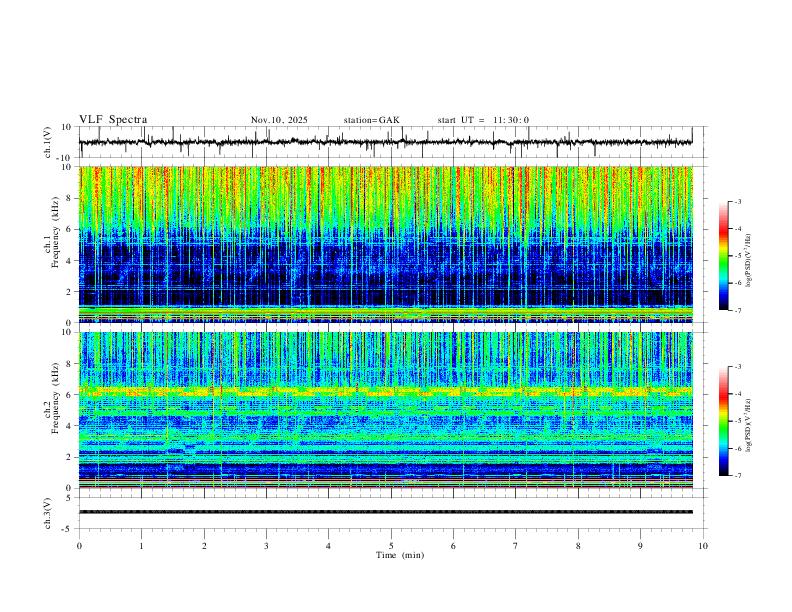Viewport: 792px width, 612px height.
Task: Click the ch.3 voltage trace strip
Action: coord(385,512)
